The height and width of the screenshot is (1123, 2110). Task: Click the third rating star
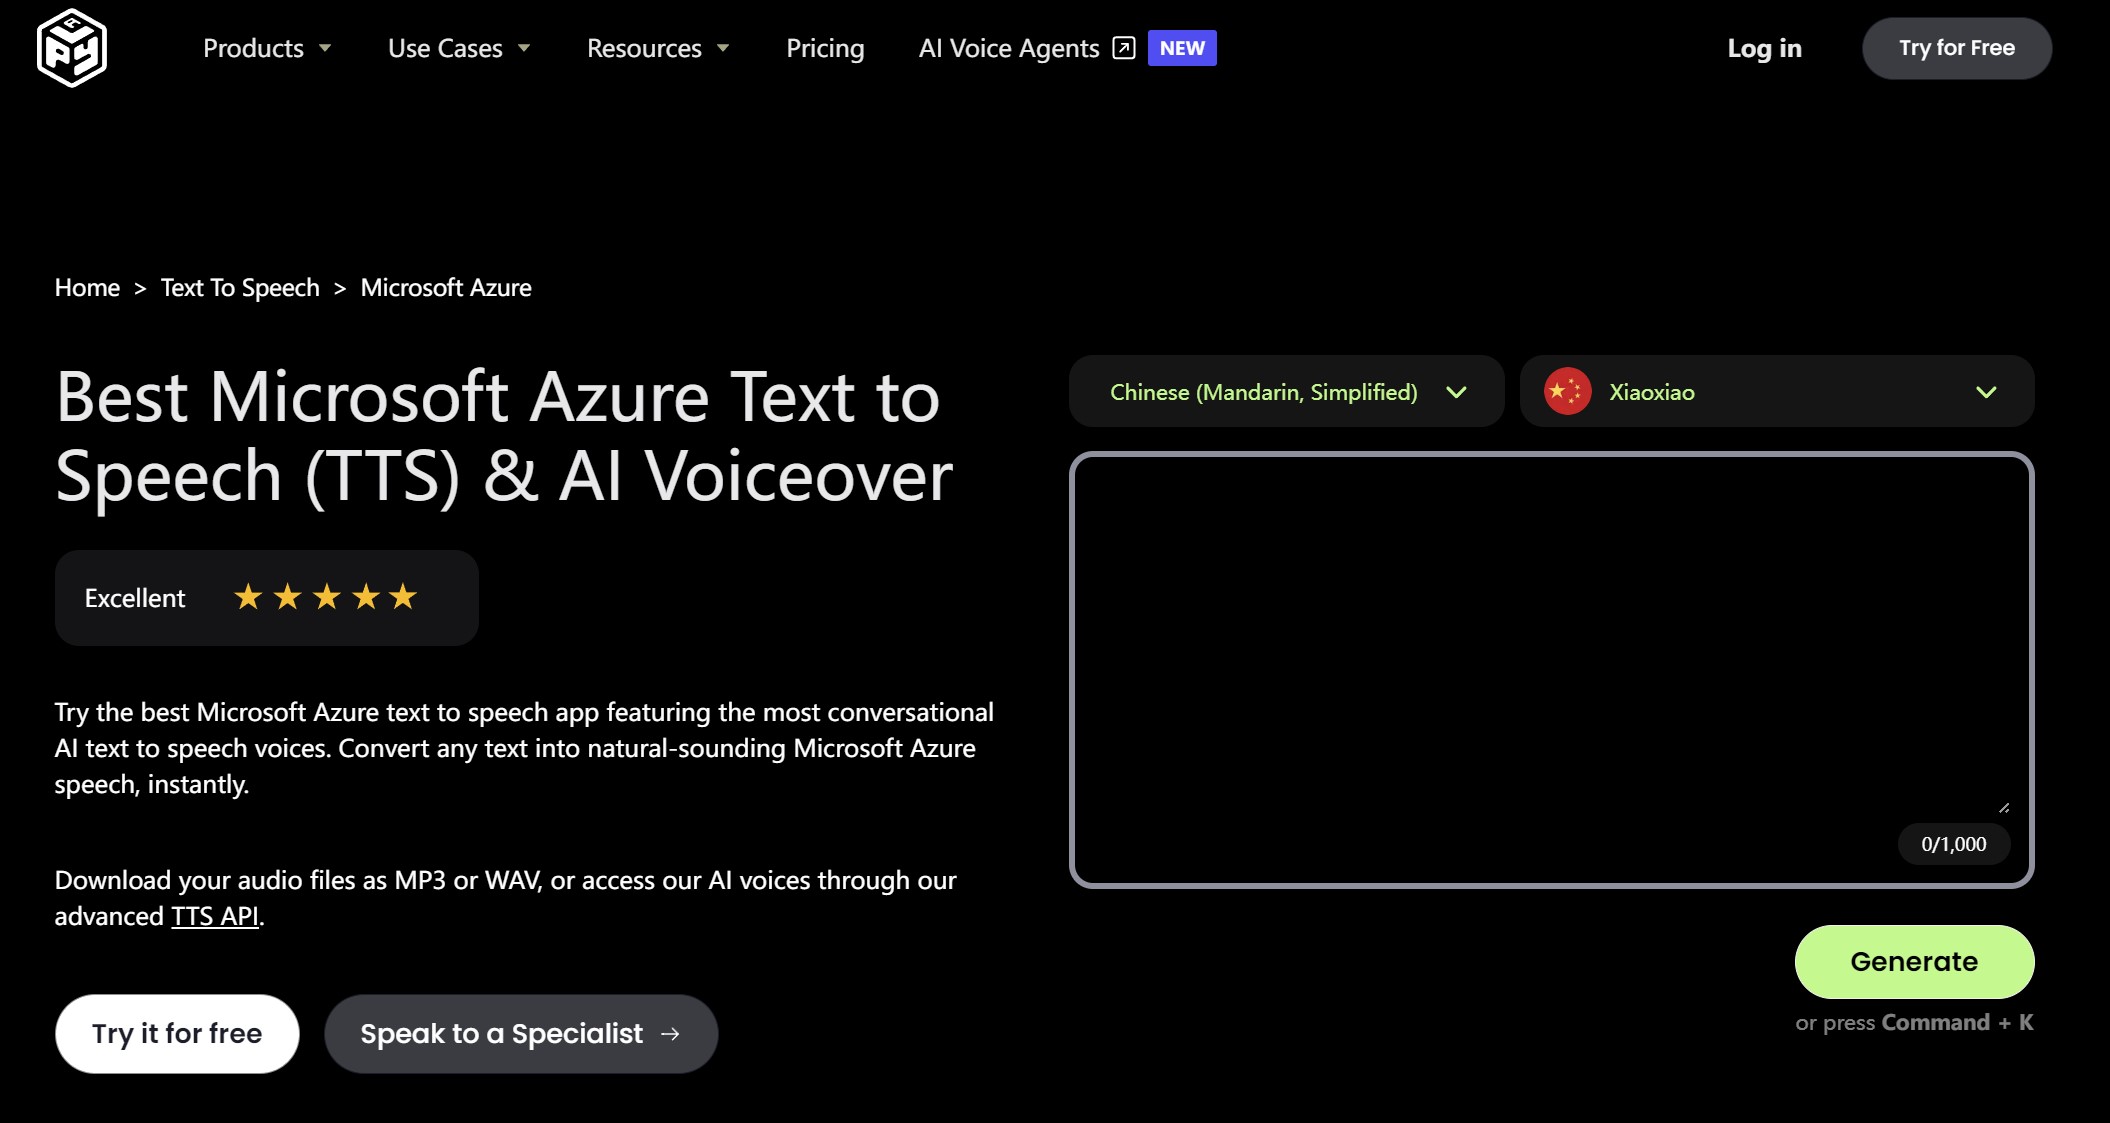pos(327,597)
